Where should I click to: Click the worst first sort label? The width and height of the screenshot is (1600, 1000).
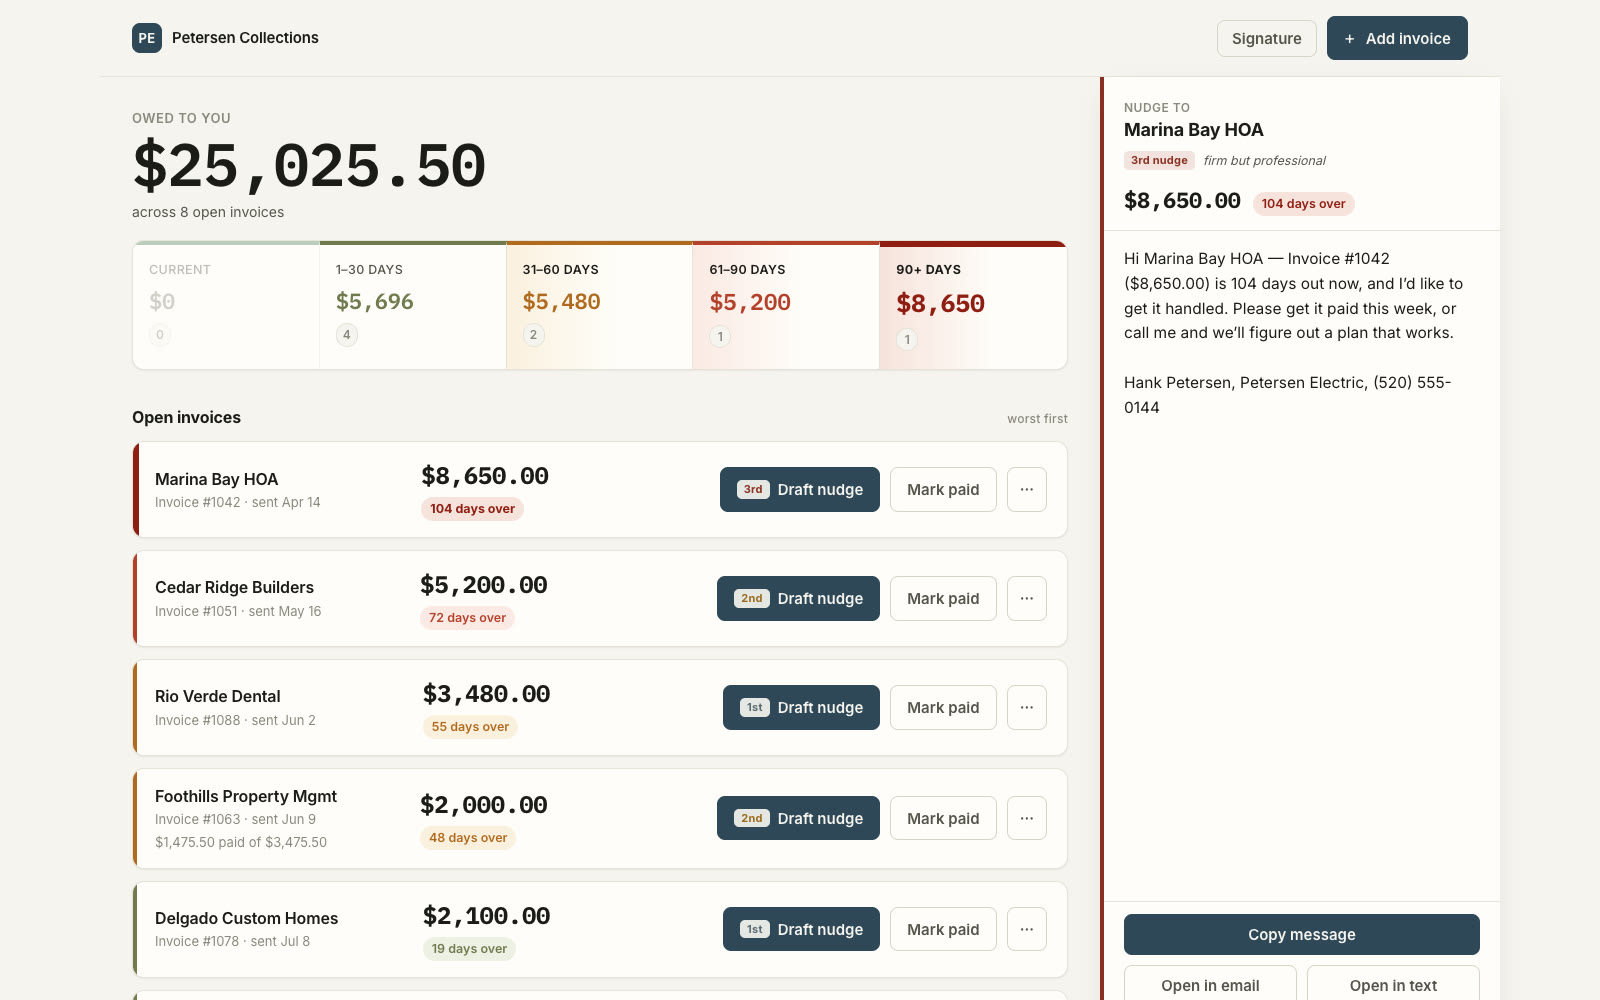[x=1037, y=419]
